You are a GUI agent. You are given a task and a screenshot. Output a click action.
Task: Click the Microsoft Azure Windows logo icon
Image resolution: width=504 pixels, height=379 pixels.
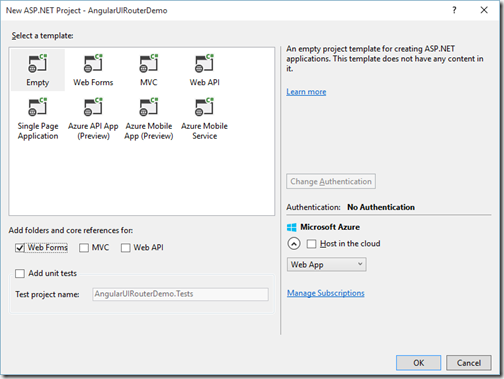click(x=292, y=227)
